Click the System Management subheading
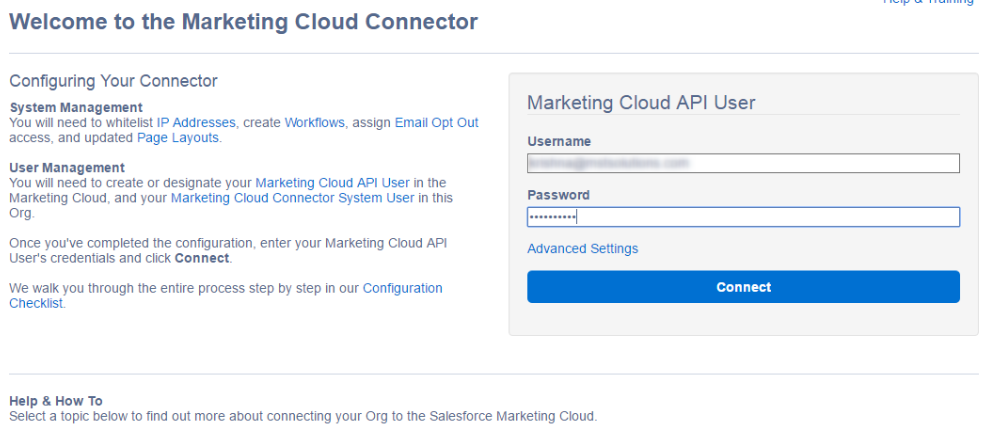994x430 pixels. coord(76,107)
